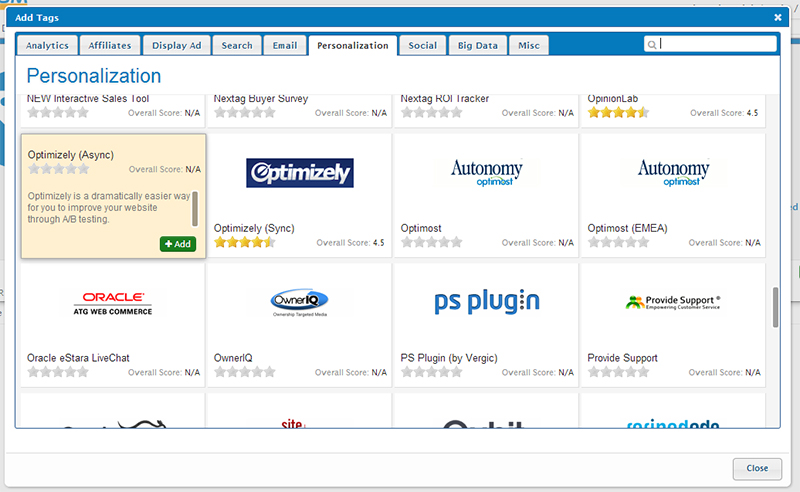
Task: Select the PS Plugin (by Vergic) title
Action: tap(449, 358)
